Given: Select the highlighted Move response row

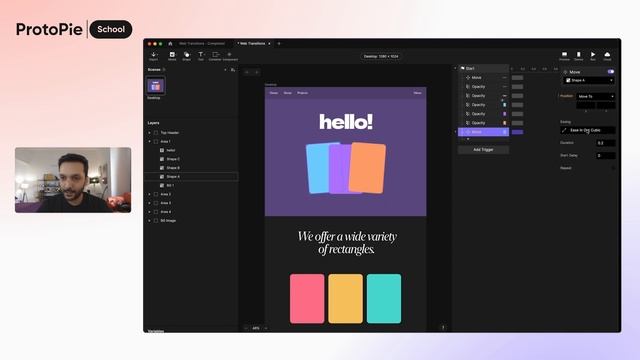Looking at the screenshot, I should (x=483, y=132).
